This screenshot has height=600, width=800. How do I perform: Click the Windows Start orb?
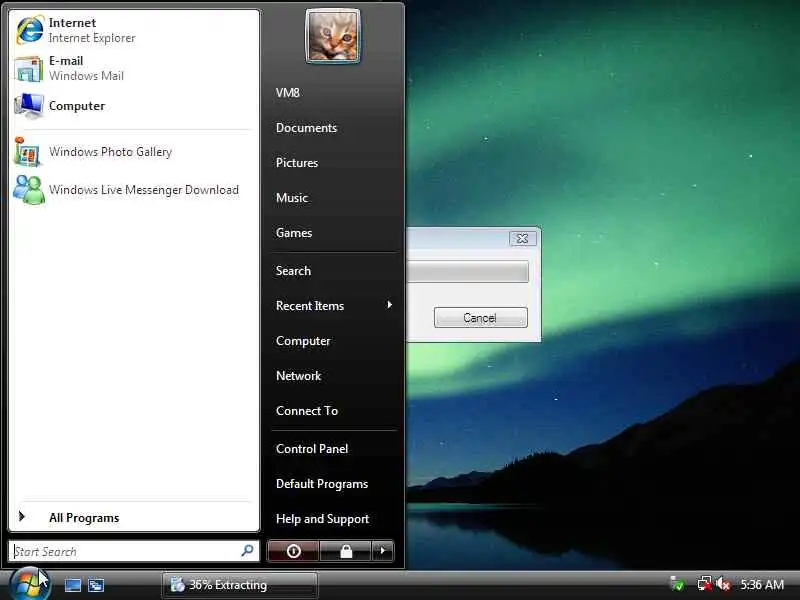pyautogui.click(x=29, y=584)
